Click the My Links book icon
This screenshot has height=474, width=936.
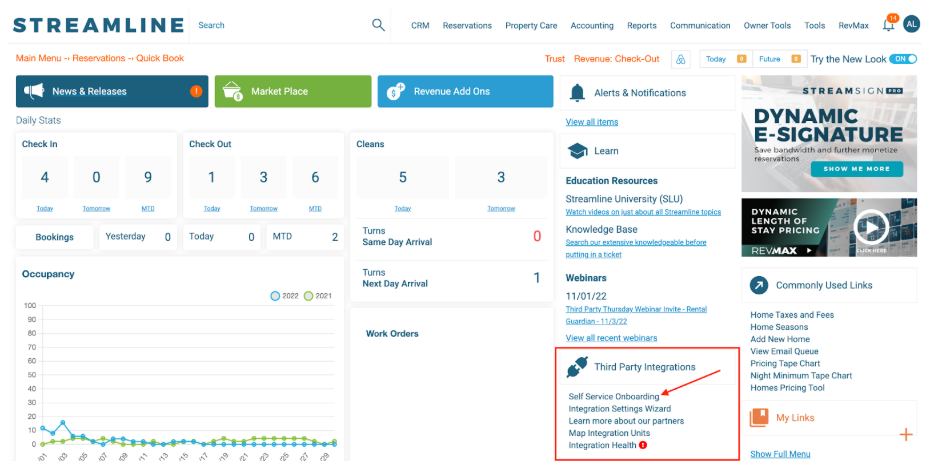click(x=759, y=417)
